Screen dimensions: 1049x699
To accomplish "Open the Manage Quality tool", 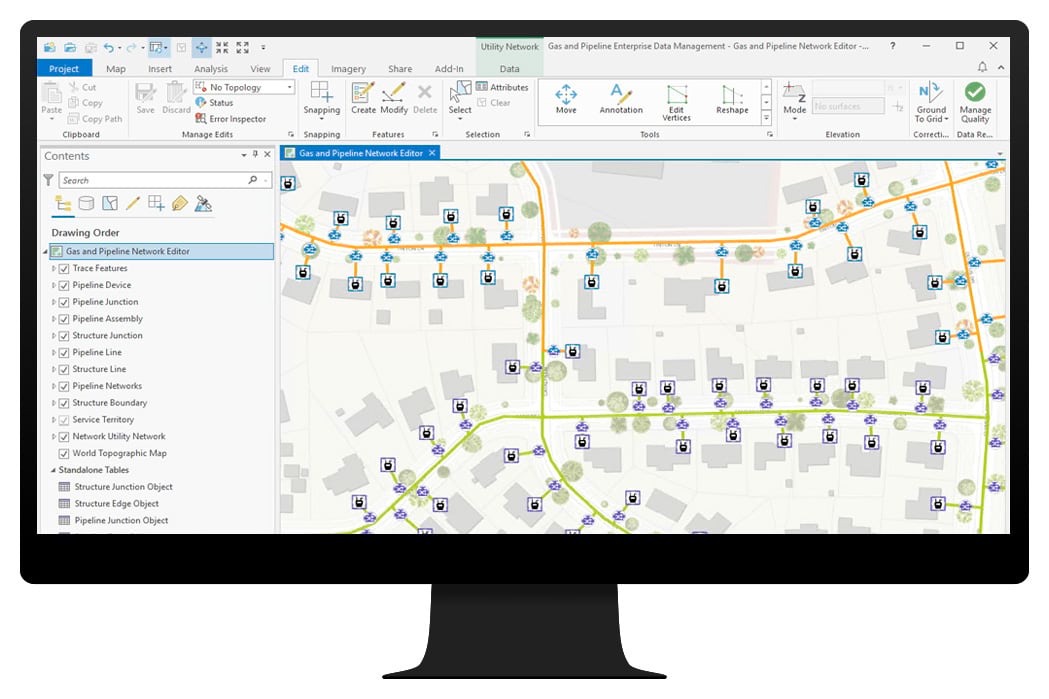I will 975,102.
